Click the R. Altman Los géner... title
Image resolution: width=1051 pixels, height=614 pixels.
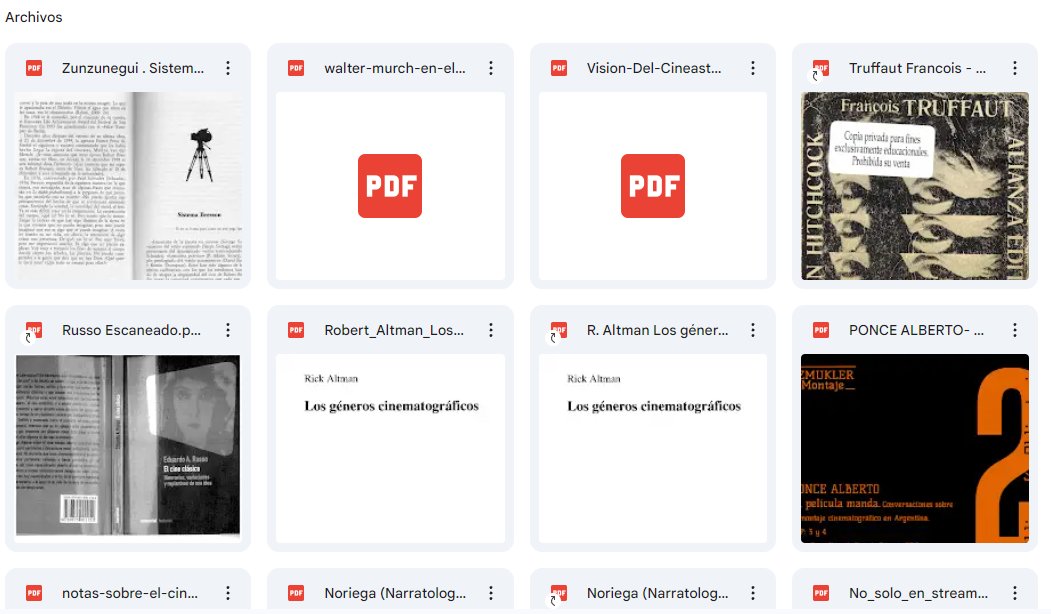(657, 330)
